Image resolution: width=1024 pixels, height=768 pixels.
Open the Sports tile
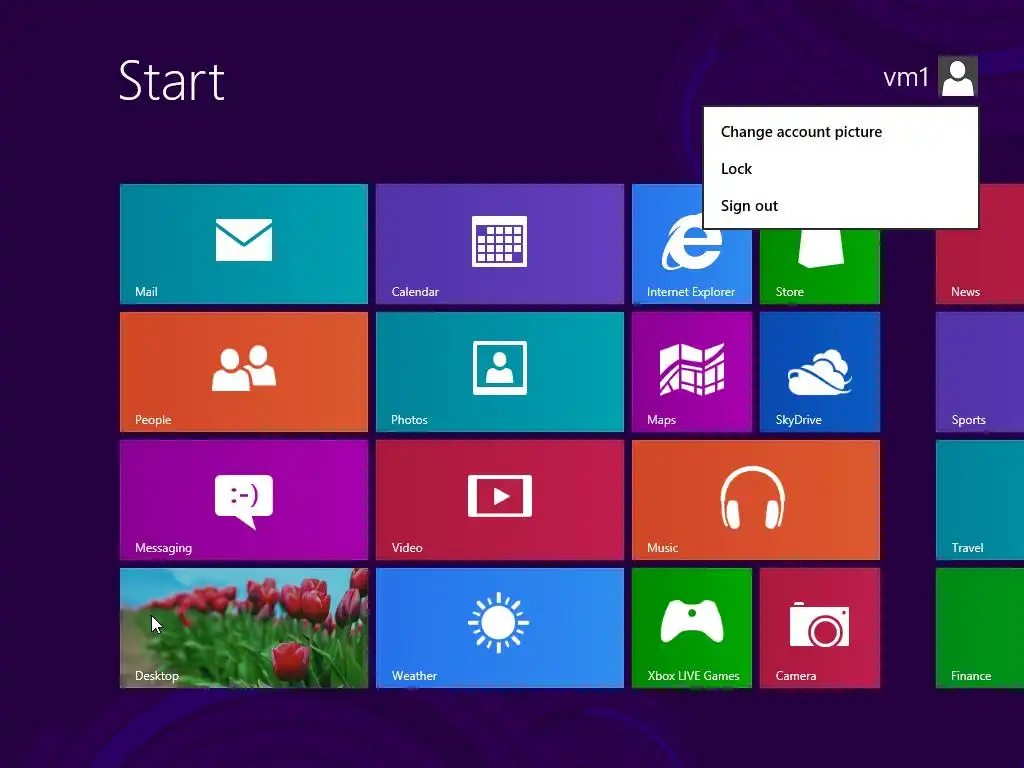[980, 372]
